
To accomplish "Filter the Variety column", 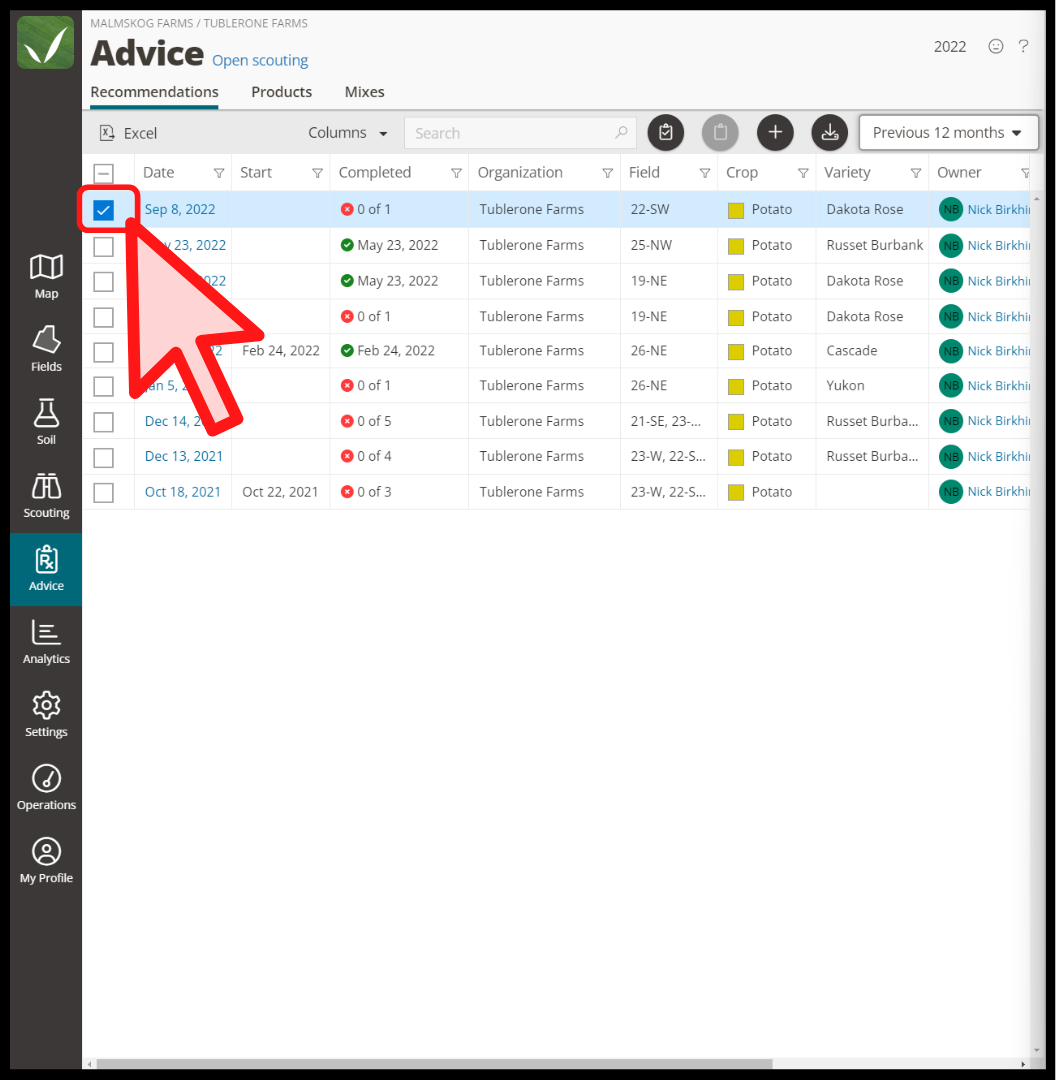I will click(x=916, y=173).
